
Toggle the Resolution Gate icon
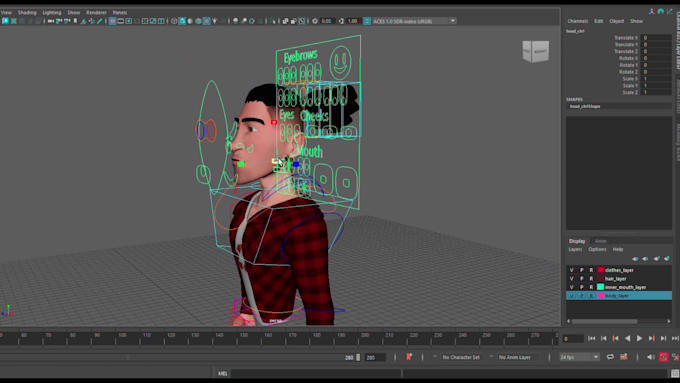point(129,21)
